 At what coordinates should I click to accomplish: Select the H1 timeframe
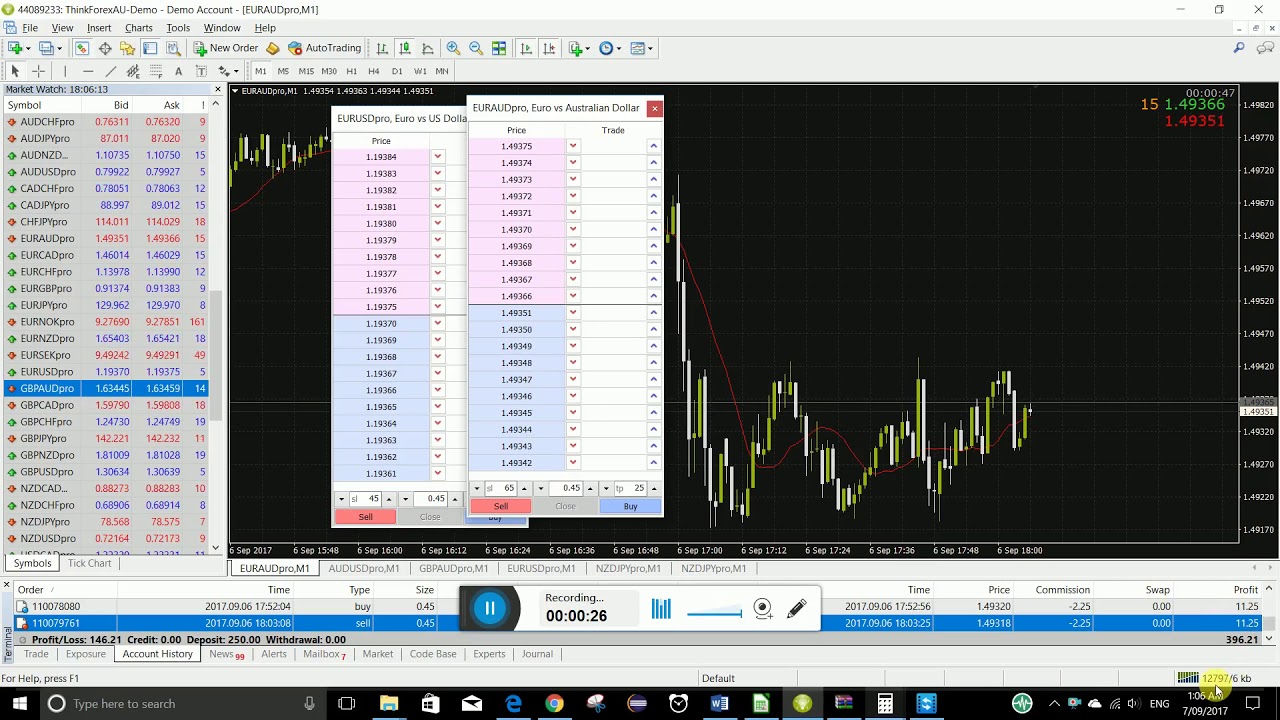pyautogui.click(x=351, y=71)
